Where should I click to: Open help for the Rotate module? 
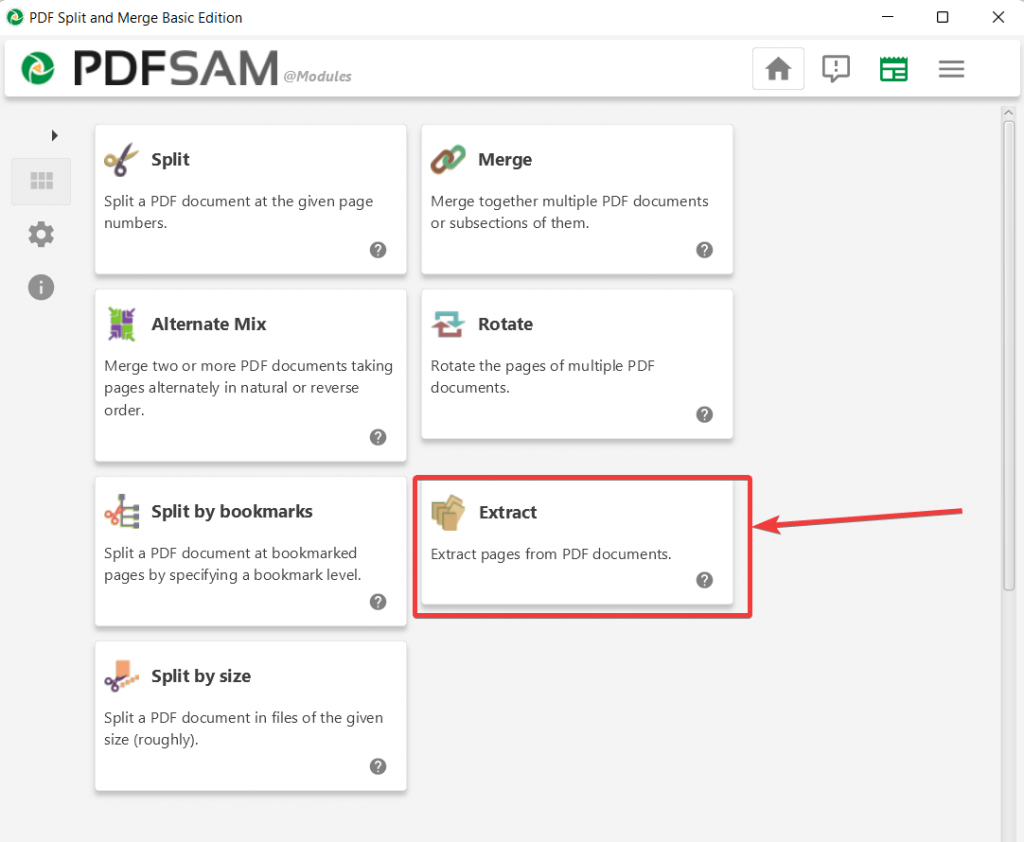pos(704,414)
